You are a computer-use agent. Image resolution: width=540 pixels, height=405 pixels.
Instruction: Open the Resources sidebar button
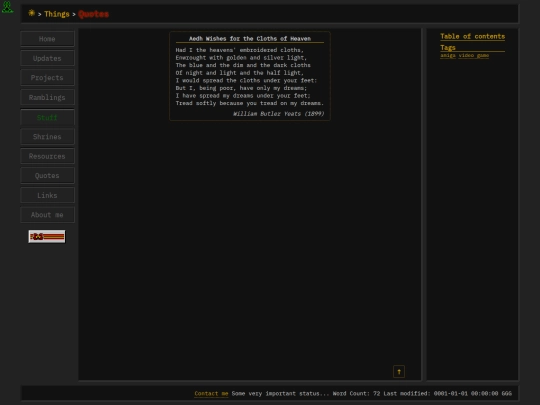pos(47,156)
